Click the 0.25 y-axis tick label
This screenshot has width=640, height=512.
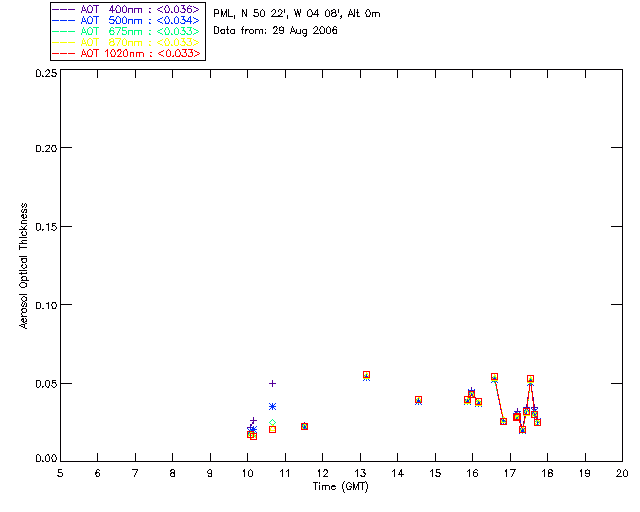point(46,73)
